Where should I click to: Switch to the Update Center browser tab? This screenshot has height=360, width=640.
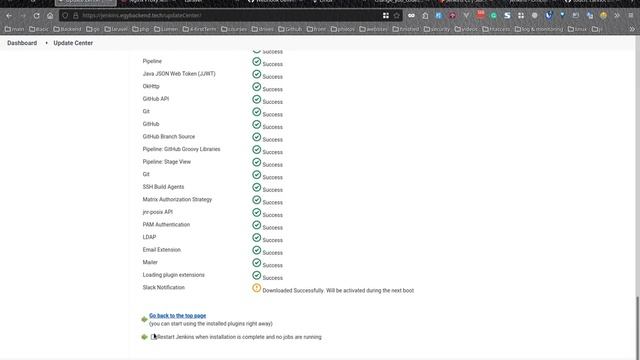coord(85,2)
